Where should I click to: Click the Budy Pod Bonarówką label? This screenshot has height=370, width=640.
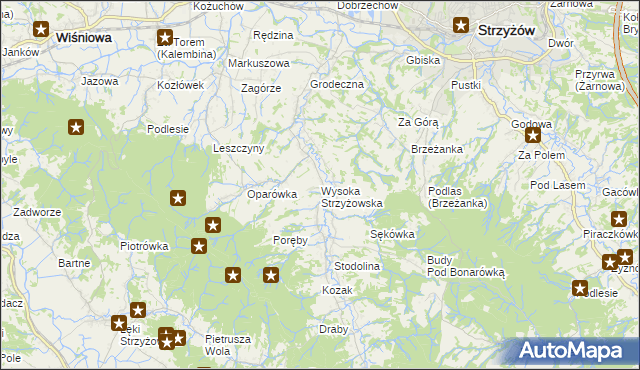pos(465,267)
